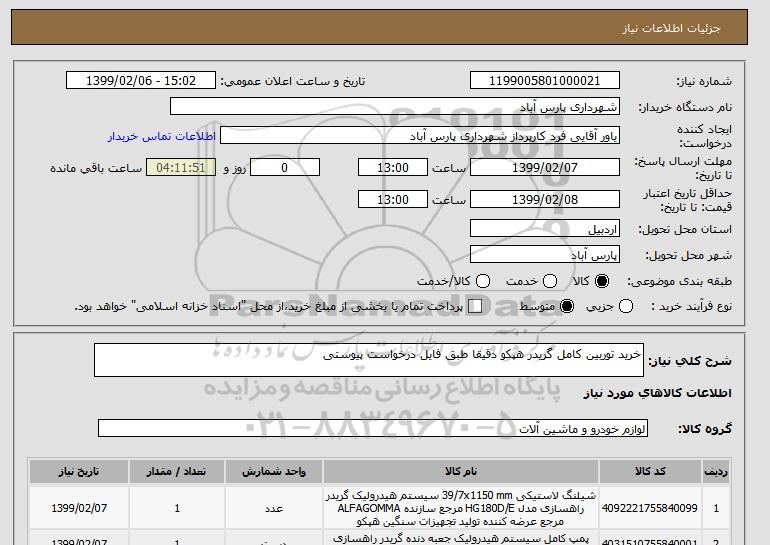Click the ردیف column header
This screenshot has width=770, height=545.
(x=716, y=471)
